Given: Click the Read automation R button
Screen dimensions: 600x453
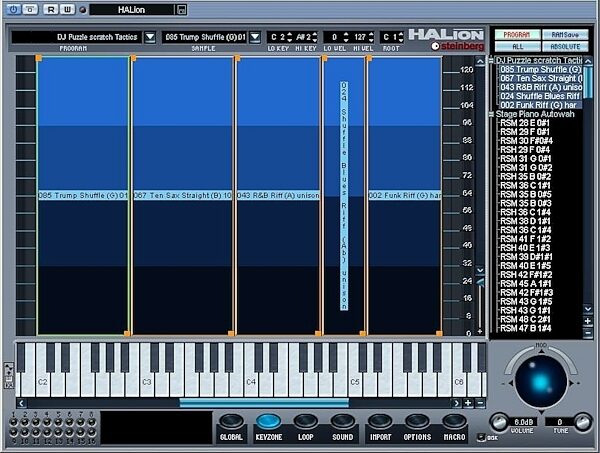Looking at the screenshot, I should pyautogui.click(x=50, y=9).
